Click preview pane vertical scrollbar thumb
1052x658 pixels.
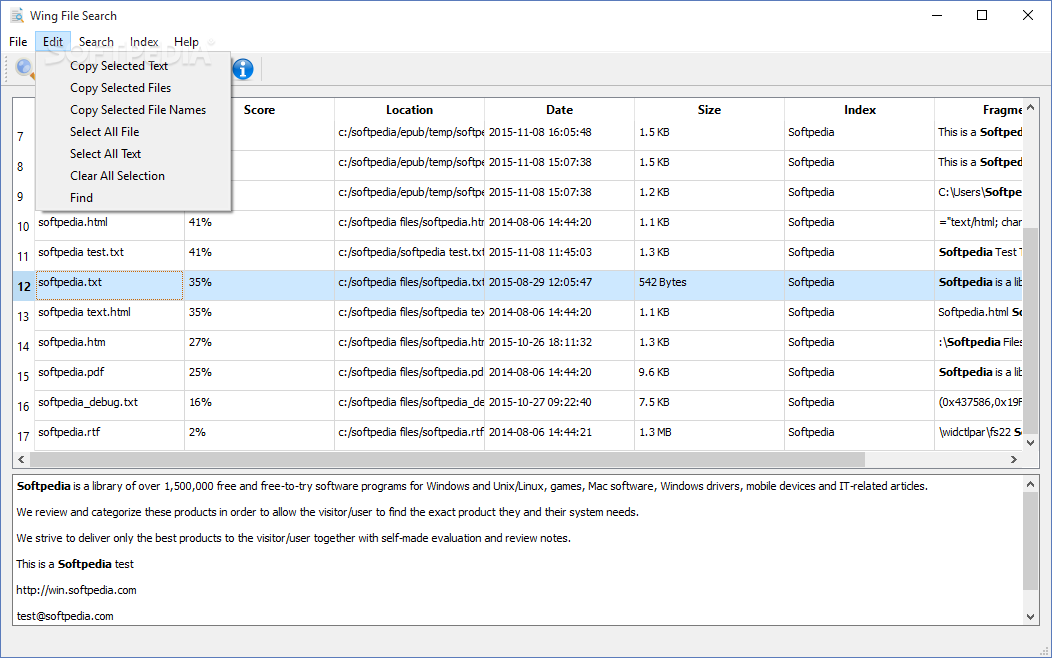(1031, 541)
